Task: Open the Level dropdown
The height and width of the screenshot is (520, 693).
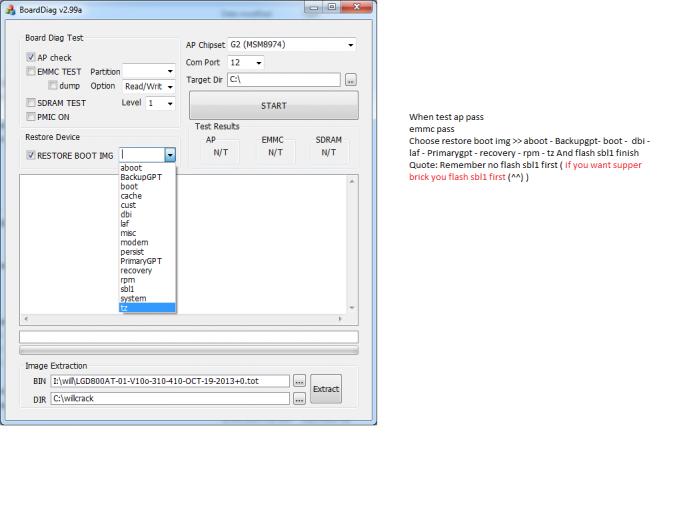Action: [x=160, y=103]
